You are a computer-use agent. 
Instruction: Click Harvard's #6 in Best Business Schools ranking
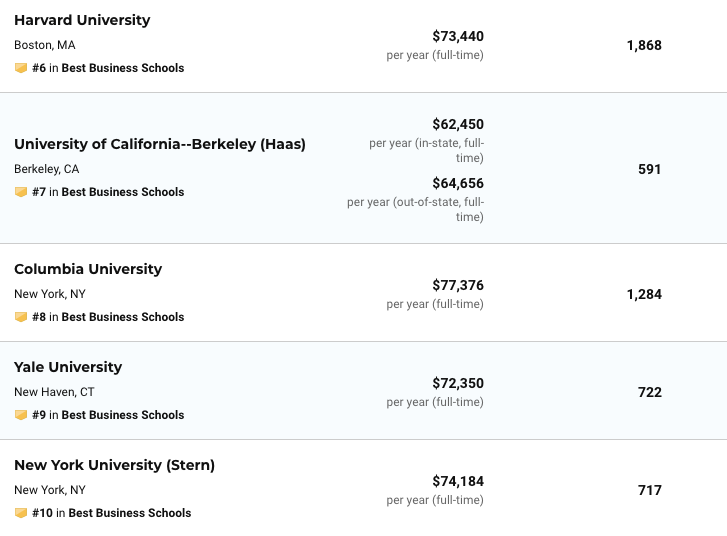(108, 68)
